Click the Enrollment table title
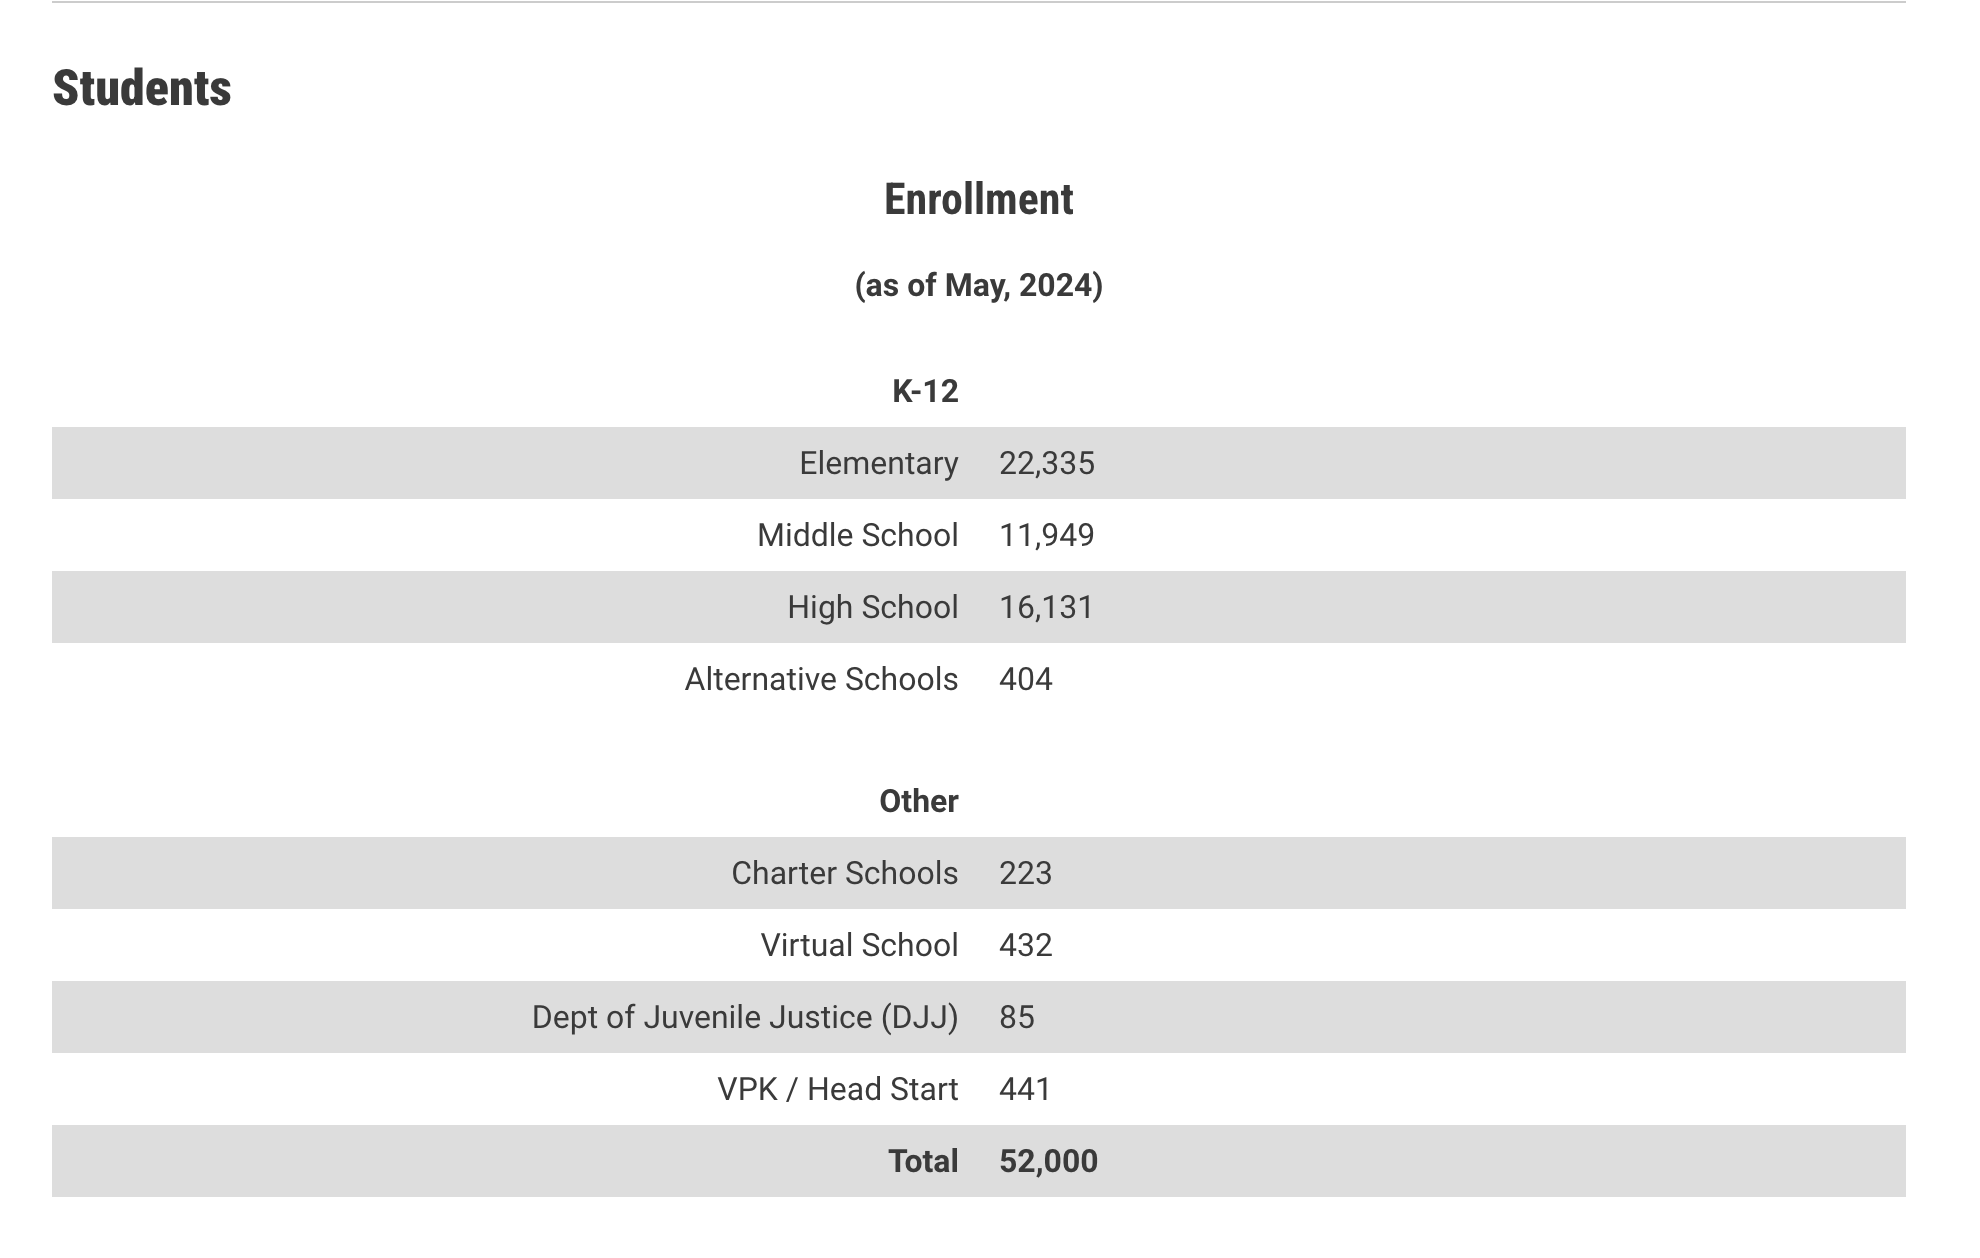 (x=978, y=199)
